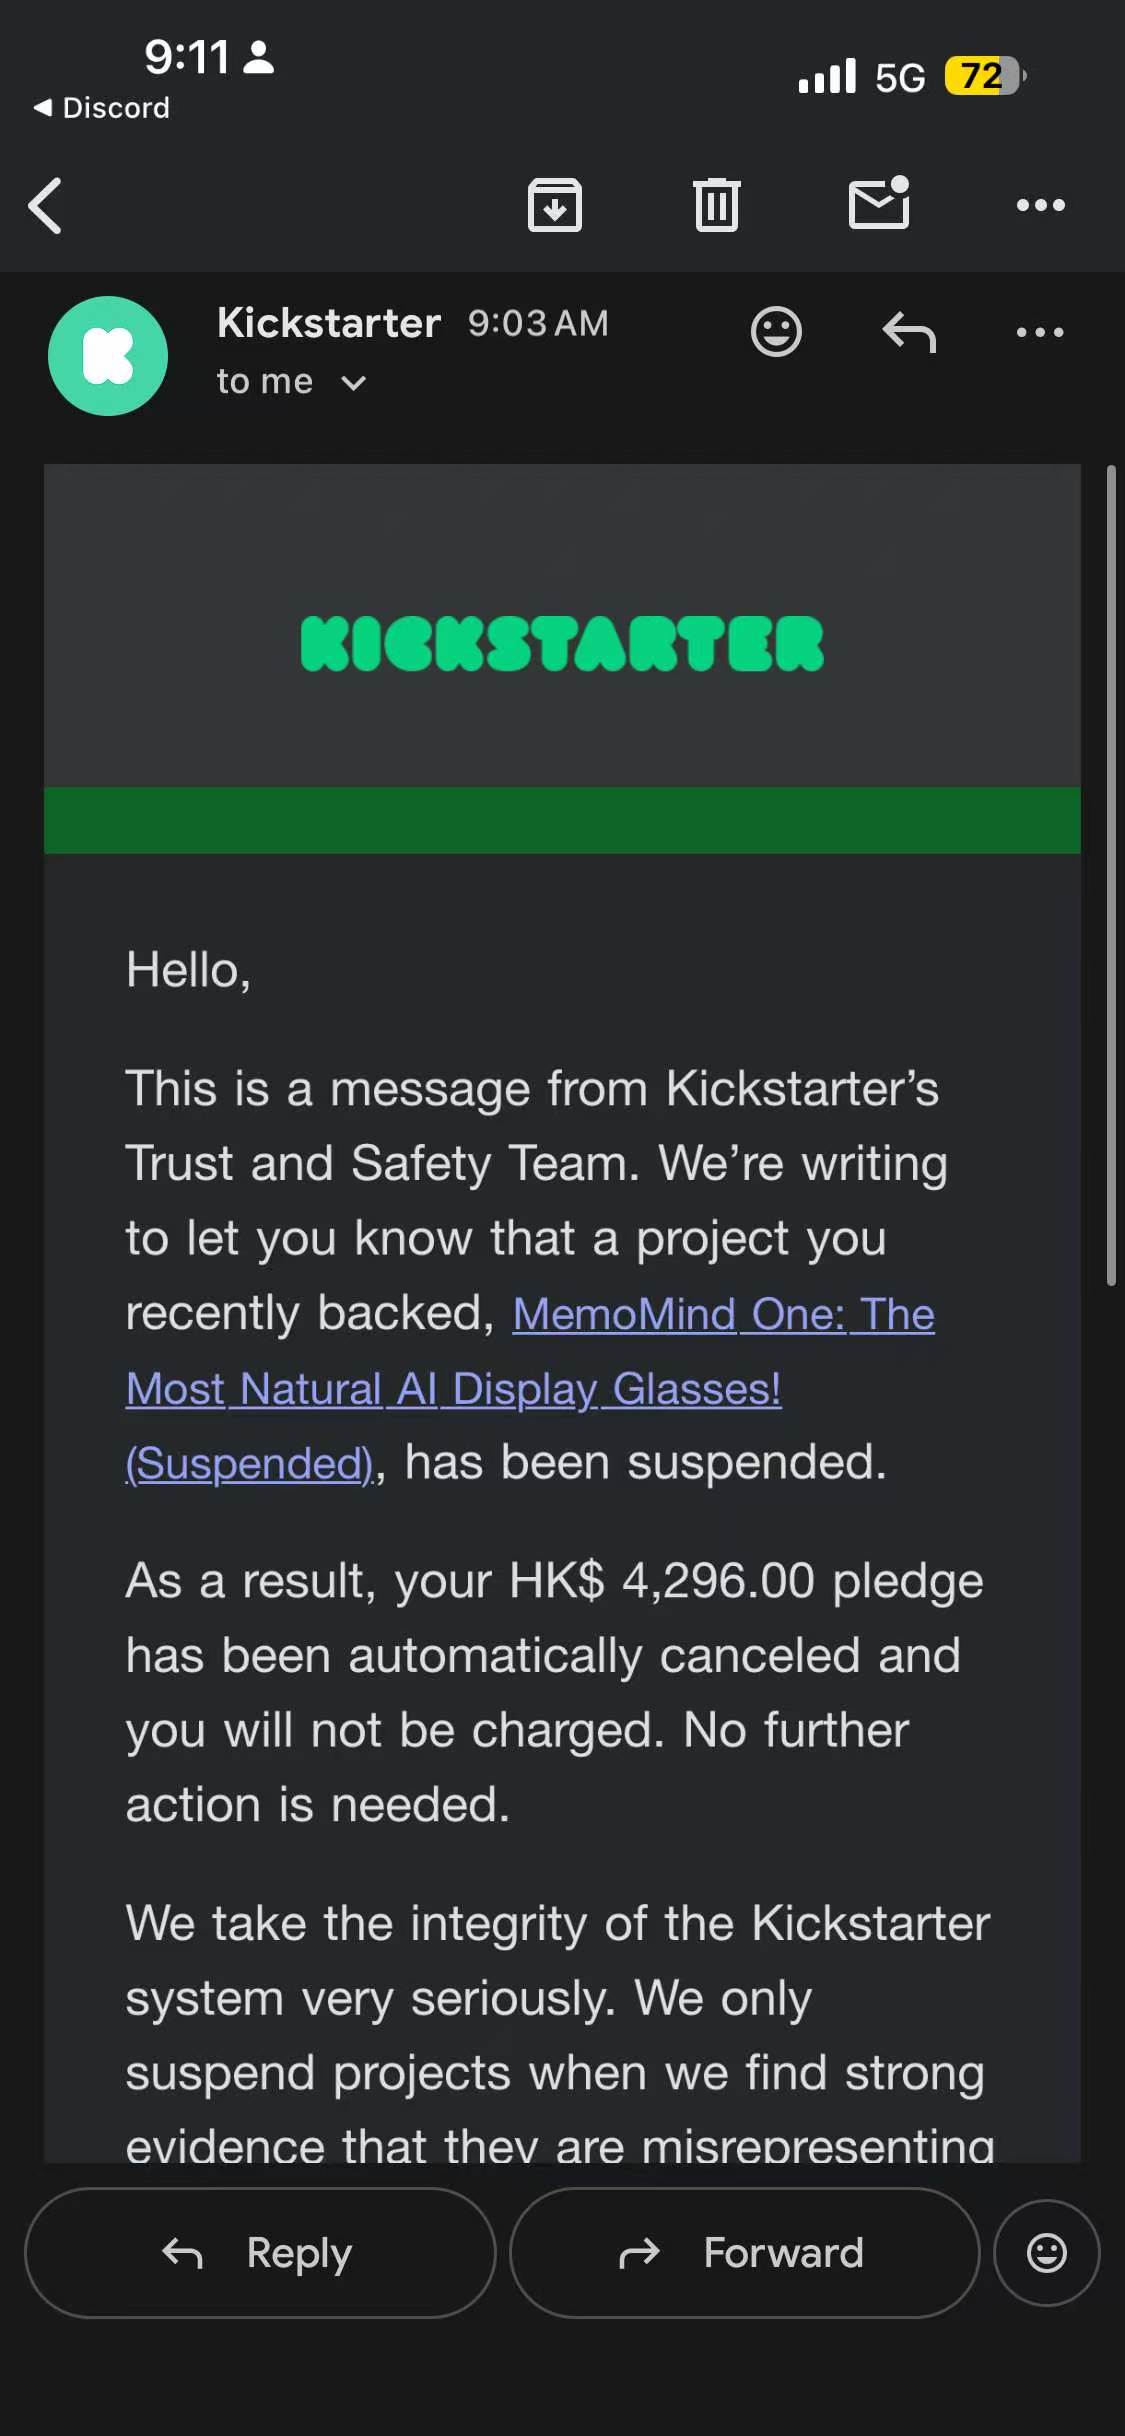Open emoji reaction button in bottom bar
Viewport: 1125px width, 2436px height.
click(x=1046, y=2252)
